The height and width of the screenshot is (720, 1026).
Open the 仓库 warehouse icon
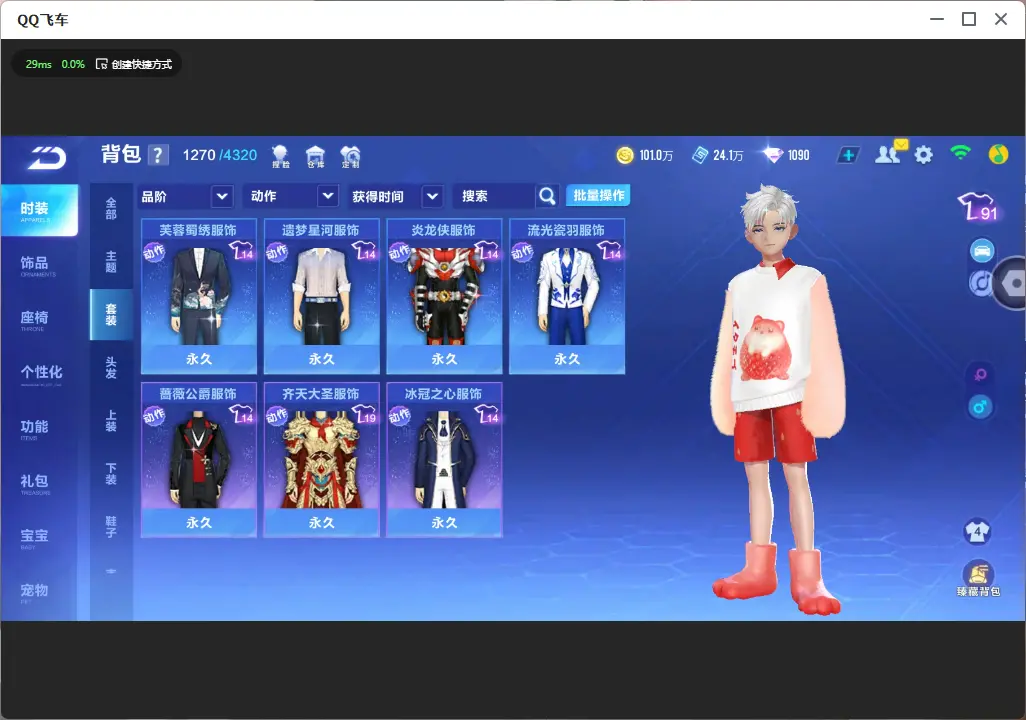click(315, 156)
